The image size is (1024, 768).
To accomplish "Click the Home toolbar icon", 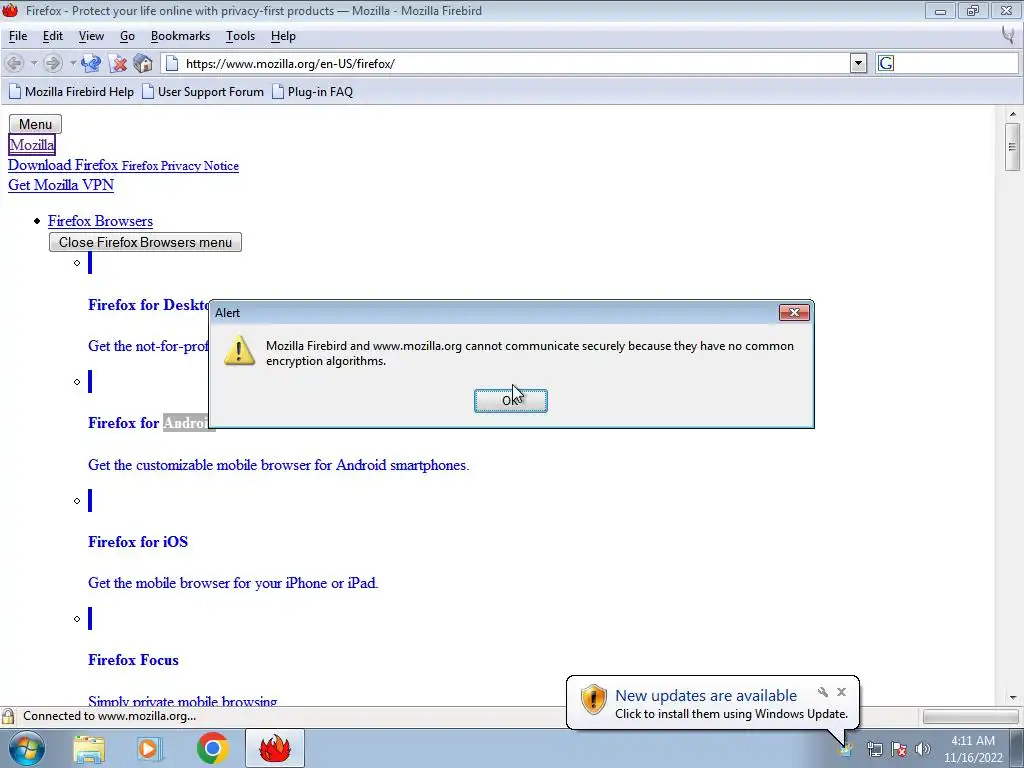I will (142, 63).
